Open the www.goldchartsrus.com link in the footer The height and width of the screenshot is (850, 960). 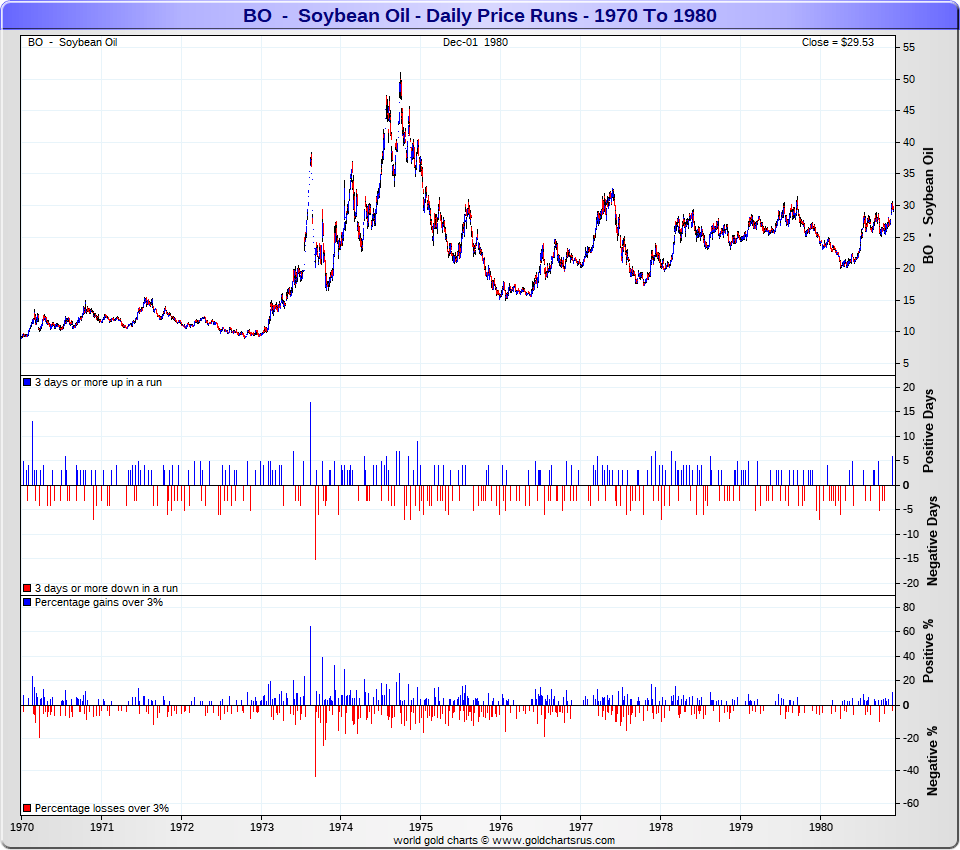click(553, 840)
